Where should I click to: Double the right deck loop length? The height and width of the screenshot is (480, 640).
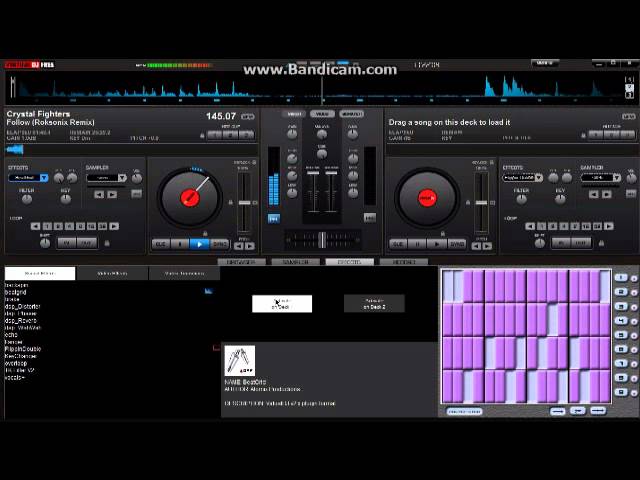(609, 226)
